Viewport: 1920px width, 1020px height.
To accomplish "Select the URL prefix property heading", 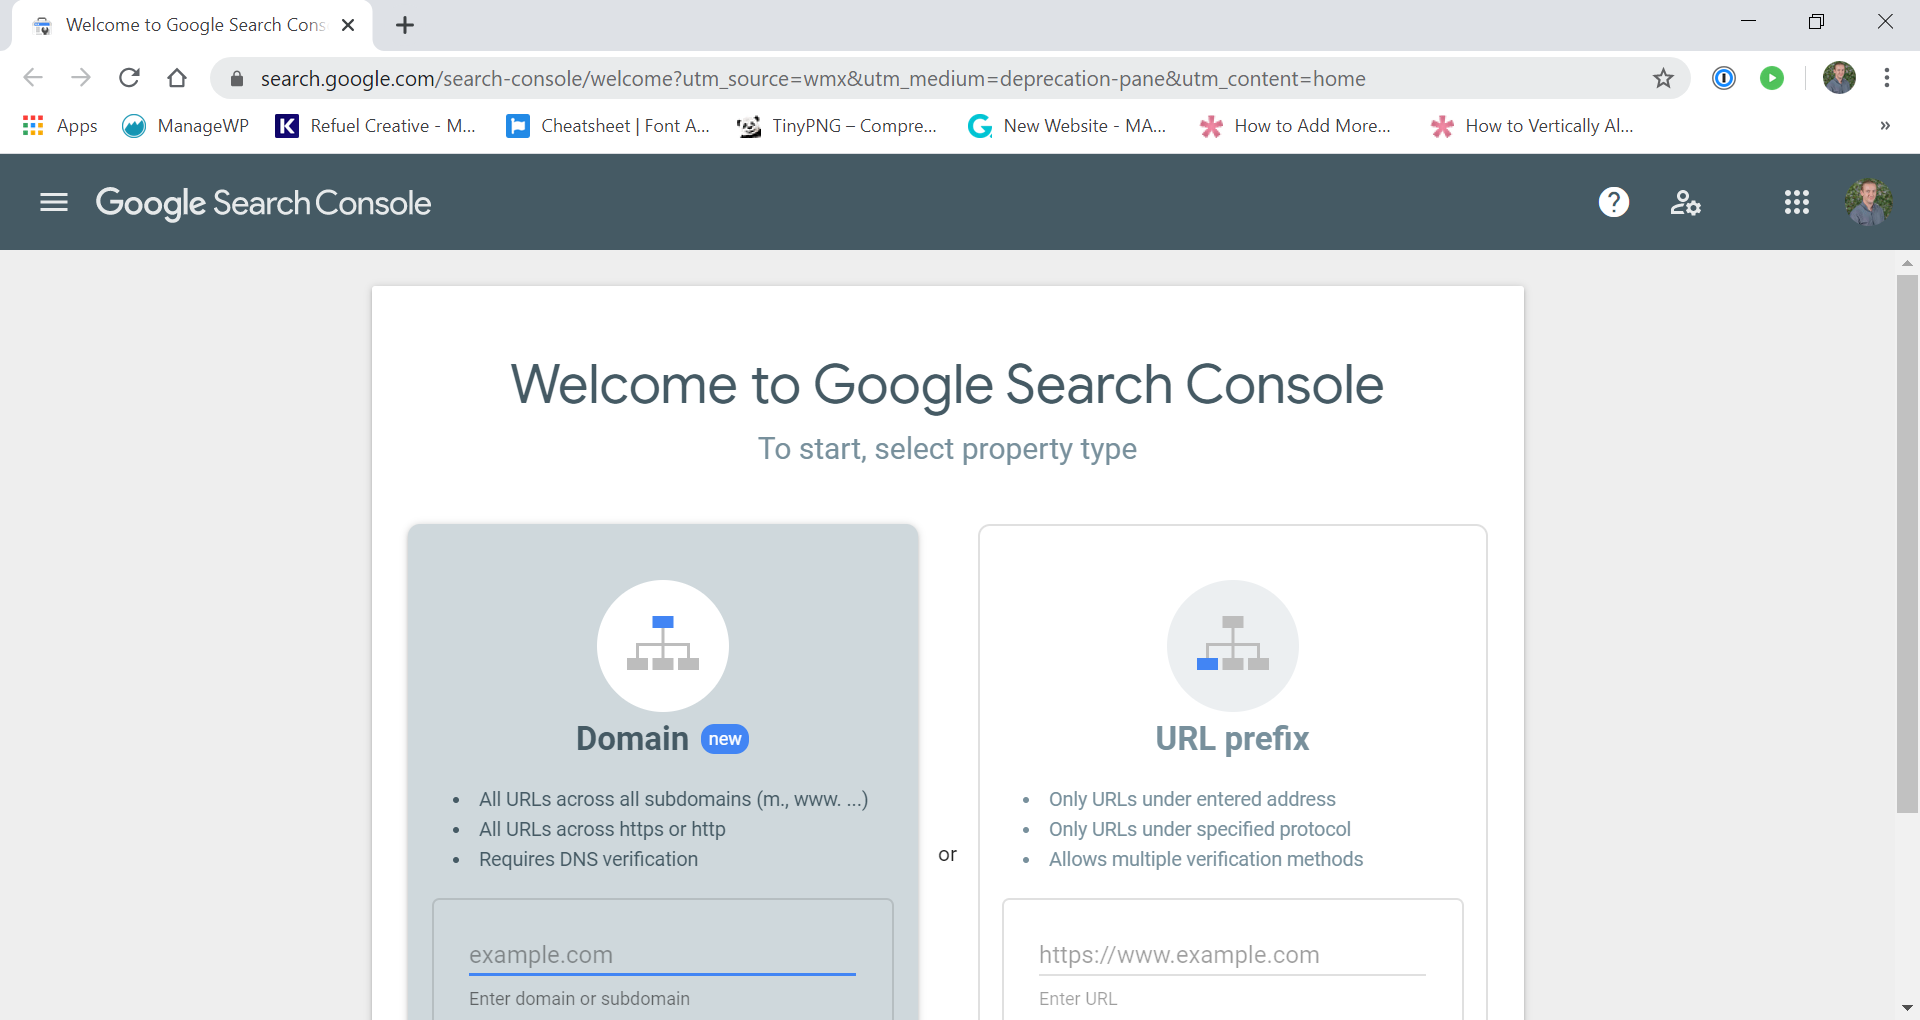I will pyautogui.click(x=1232, y=738).
